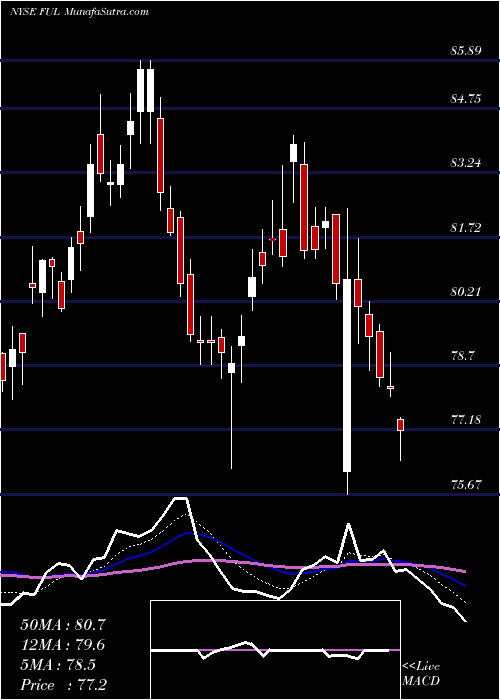Click the 77.18 price level label
Screen dimensions: 500x700
[x=466, y=420]
